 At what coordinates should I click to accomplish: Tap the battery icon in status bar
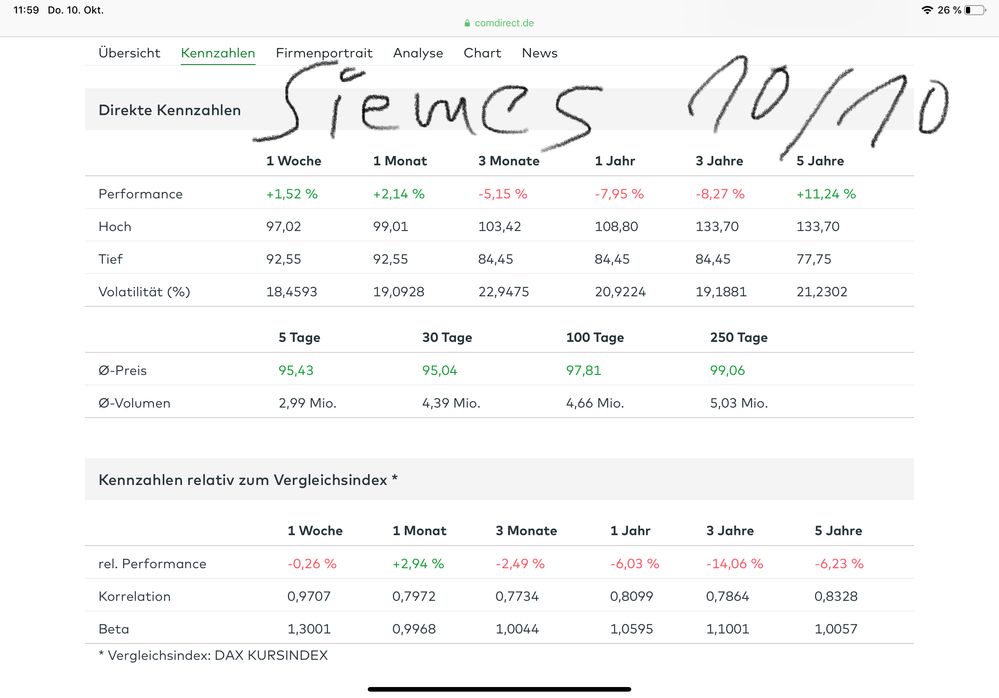pyautogui.click(x=975, y=10)
